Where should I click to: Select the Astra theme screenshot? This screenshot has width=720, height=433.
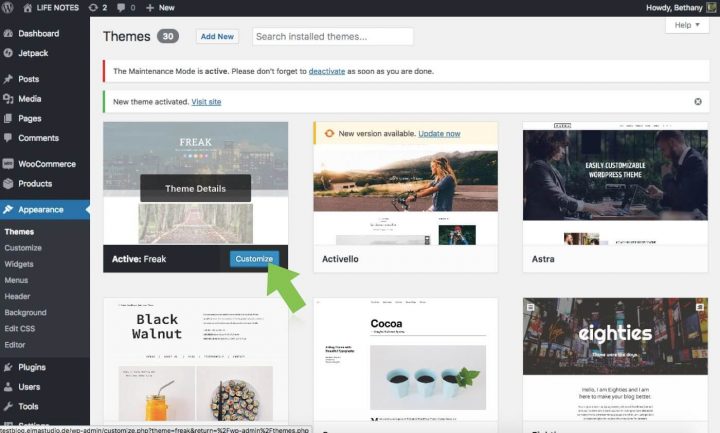coord(615,183)
